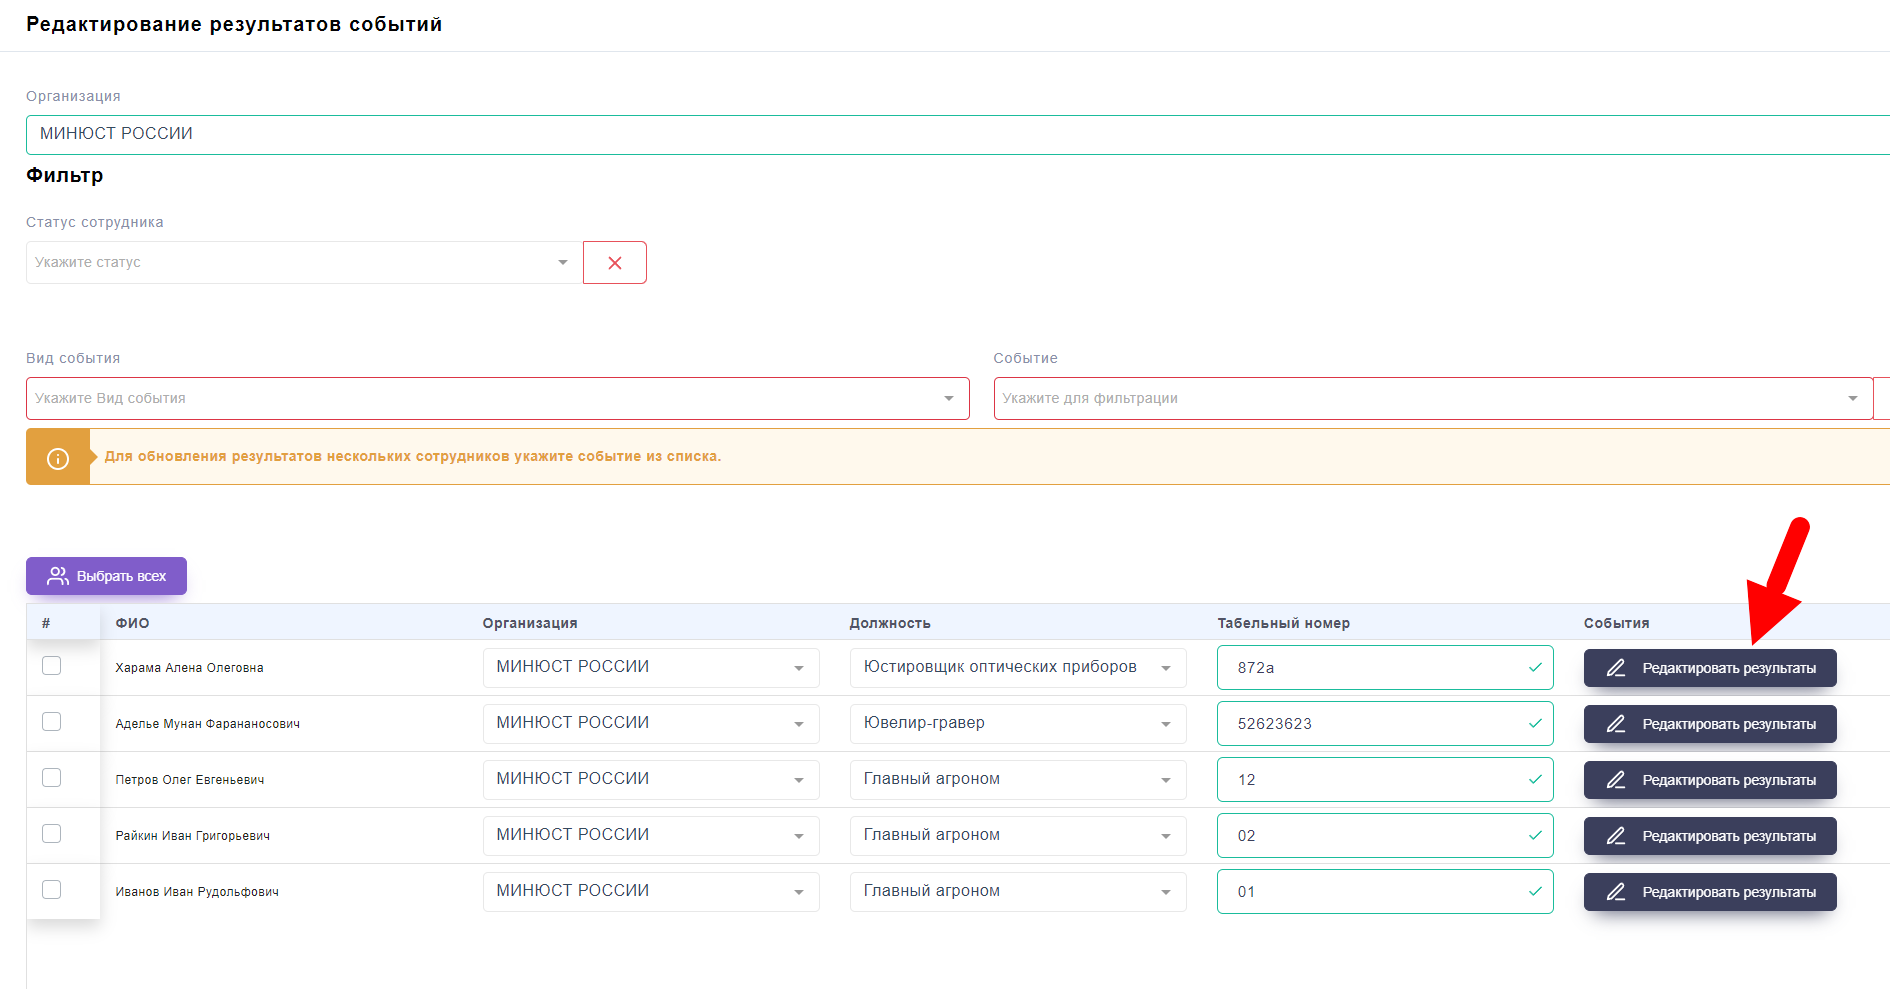Click the pencil icon in Харама Алена row

tap(1615, 668)
